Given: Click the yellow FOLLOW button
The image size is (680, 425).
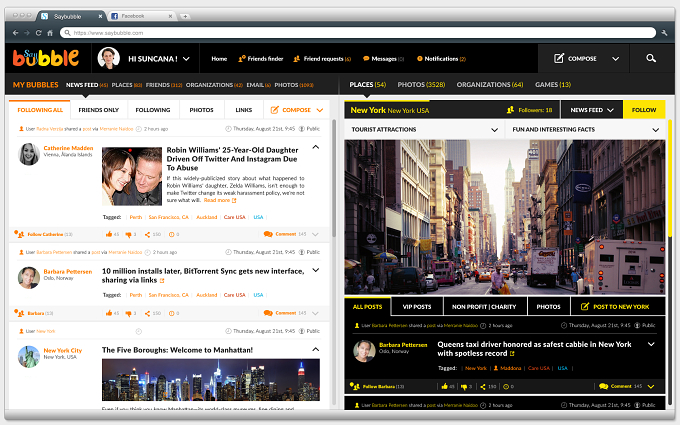Looking at the screenshot, I should [644, 110].
